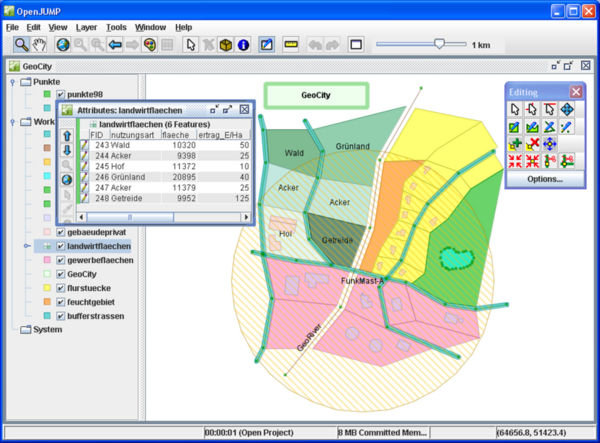The image size is (600, 443).
Task: Open the output window icon
Action: pos(356,45)
